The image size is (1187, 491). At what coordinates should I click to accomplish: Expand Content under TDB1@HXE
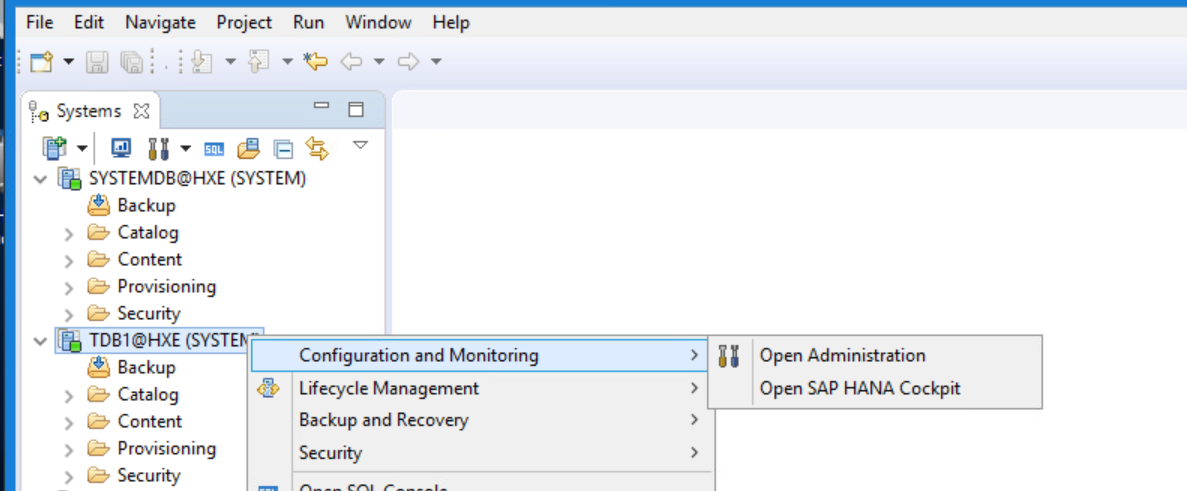[69, 423]
